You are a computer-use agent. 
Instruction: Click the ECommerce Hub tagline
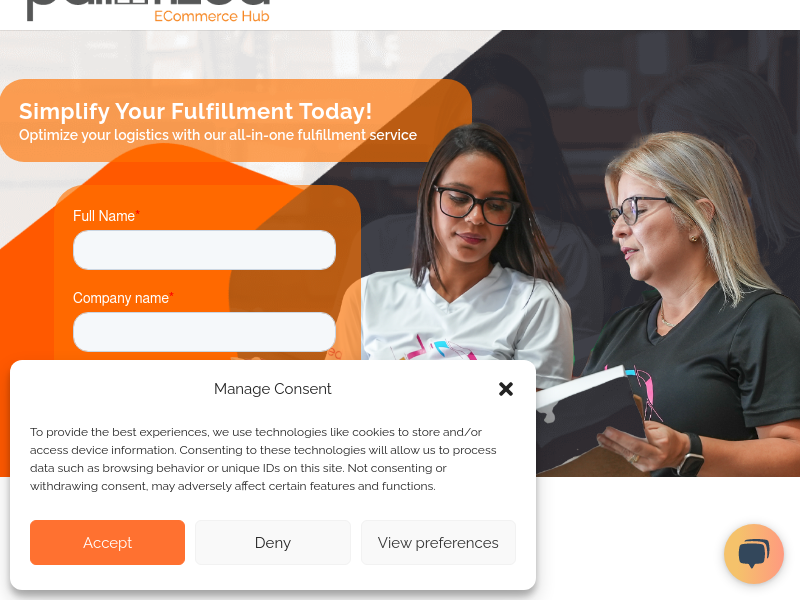(212, 16)
